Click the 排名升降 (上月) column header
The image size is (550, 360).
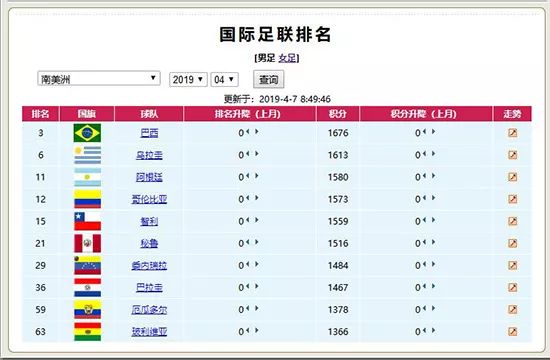coord(249,114)
